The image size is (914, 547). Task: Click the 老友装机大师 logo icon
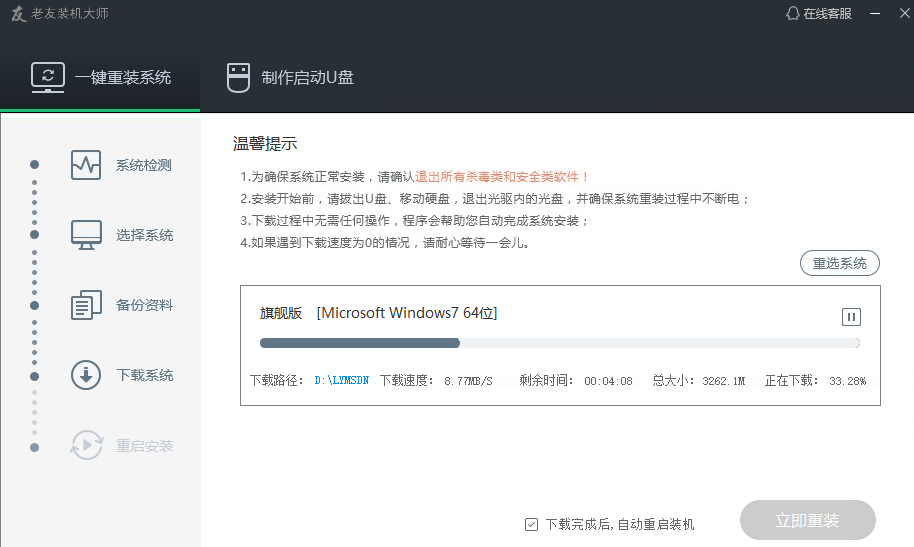pyautogui.click(x=18, y=13)
